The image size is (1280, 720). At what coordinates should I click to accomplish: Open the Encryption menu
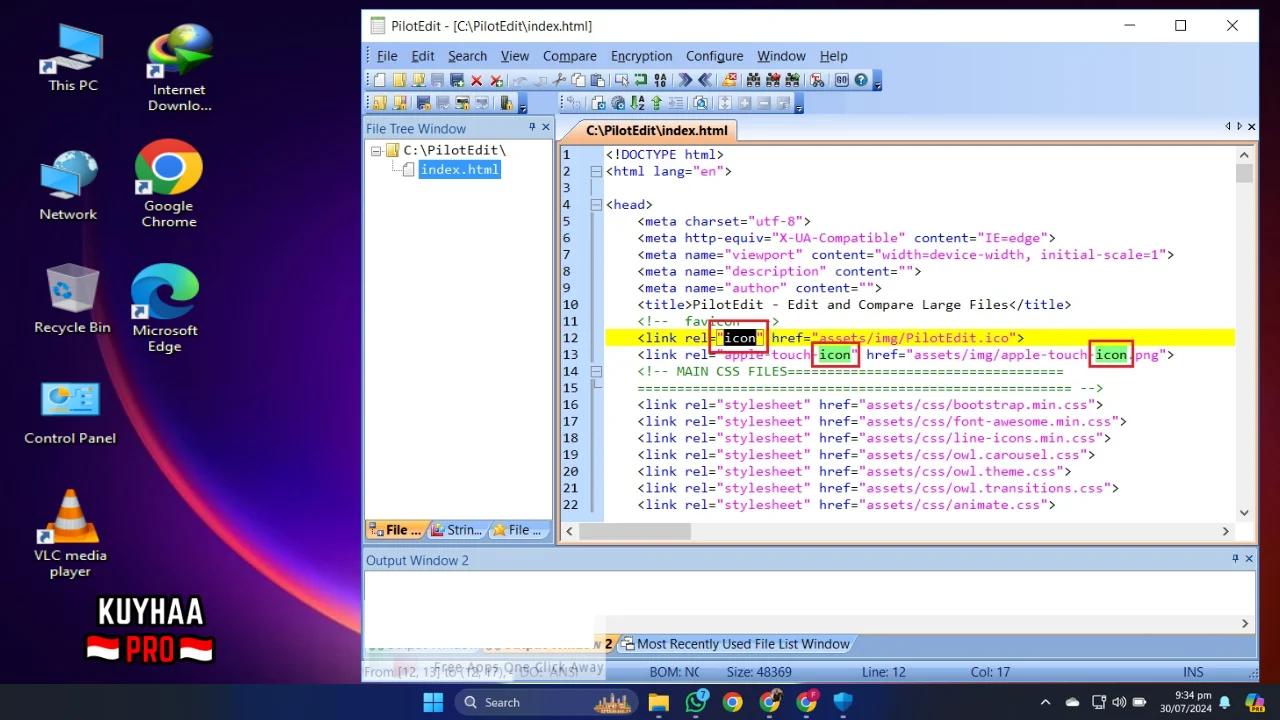641,56
